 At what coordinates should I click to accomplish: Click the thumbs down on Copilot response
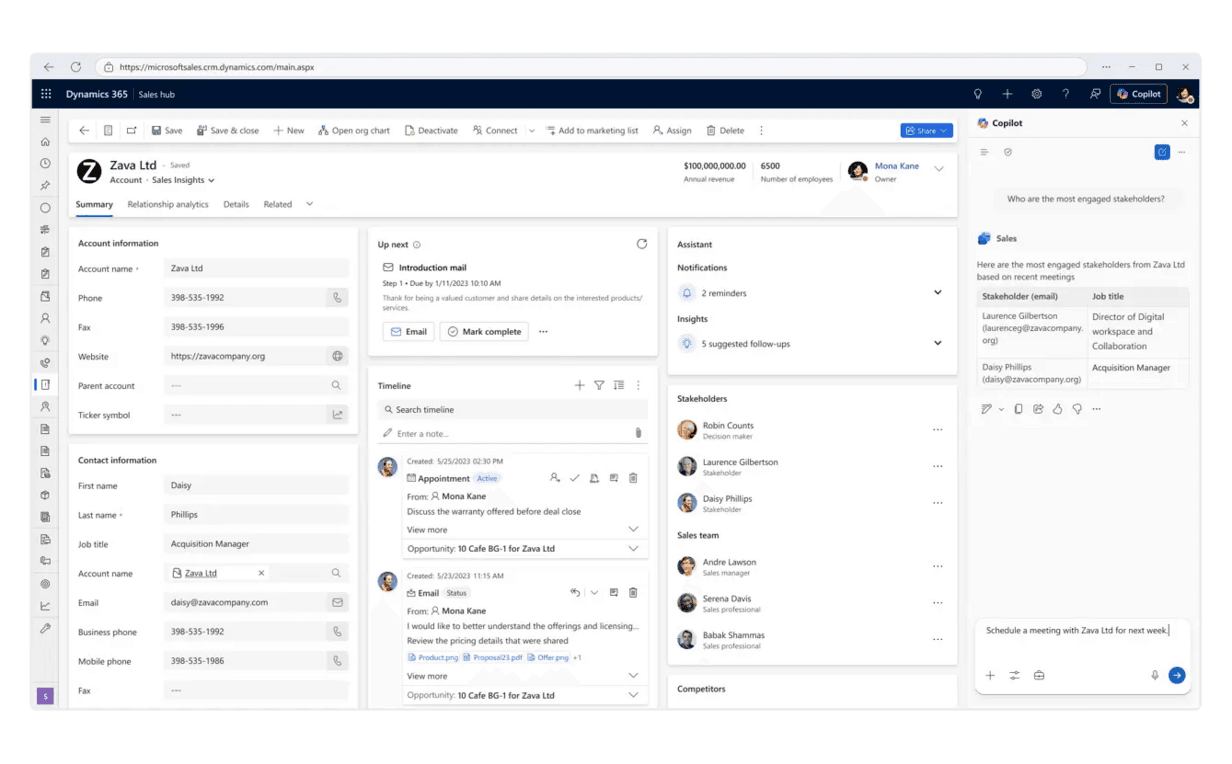pyautogui.click(x=1077, y=409)
